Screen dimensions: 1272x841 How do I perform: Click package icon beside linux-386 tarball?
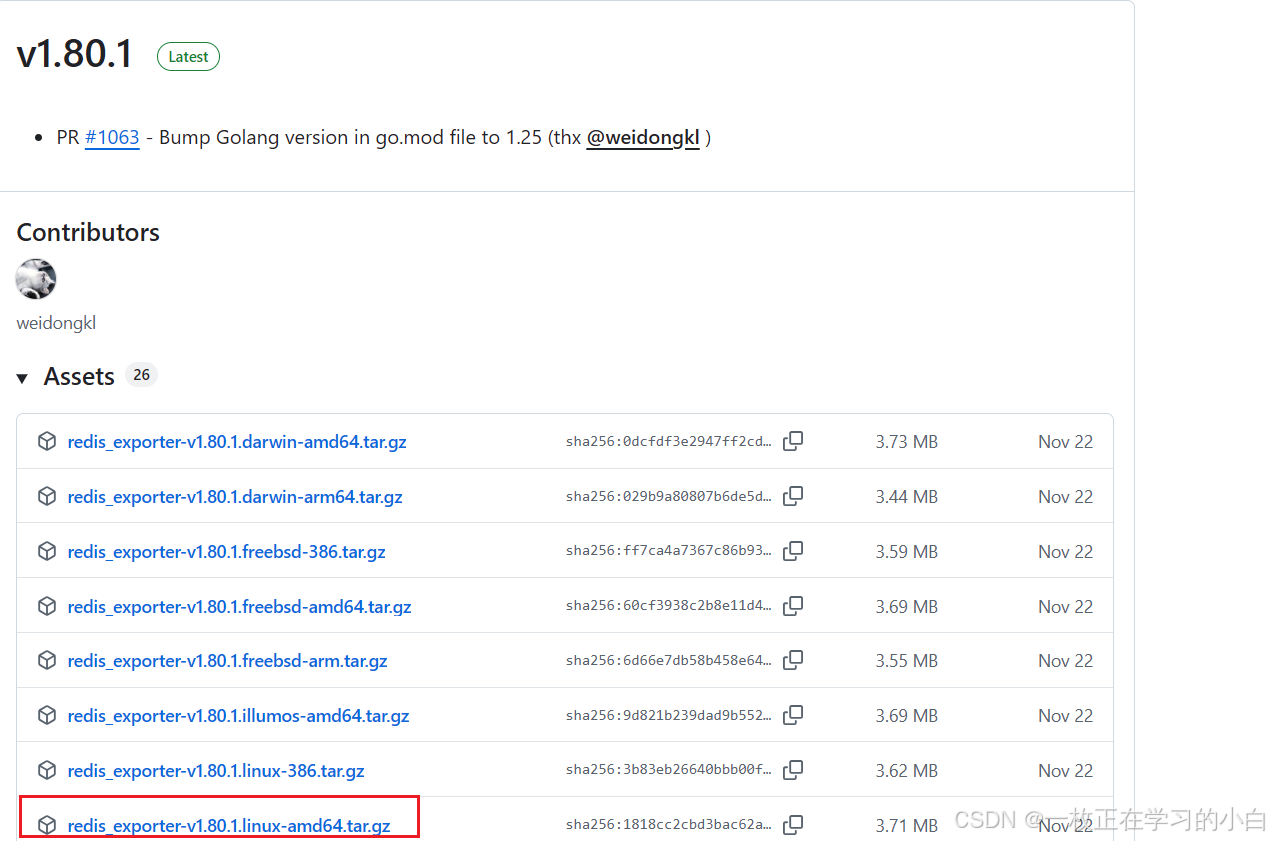47,770
